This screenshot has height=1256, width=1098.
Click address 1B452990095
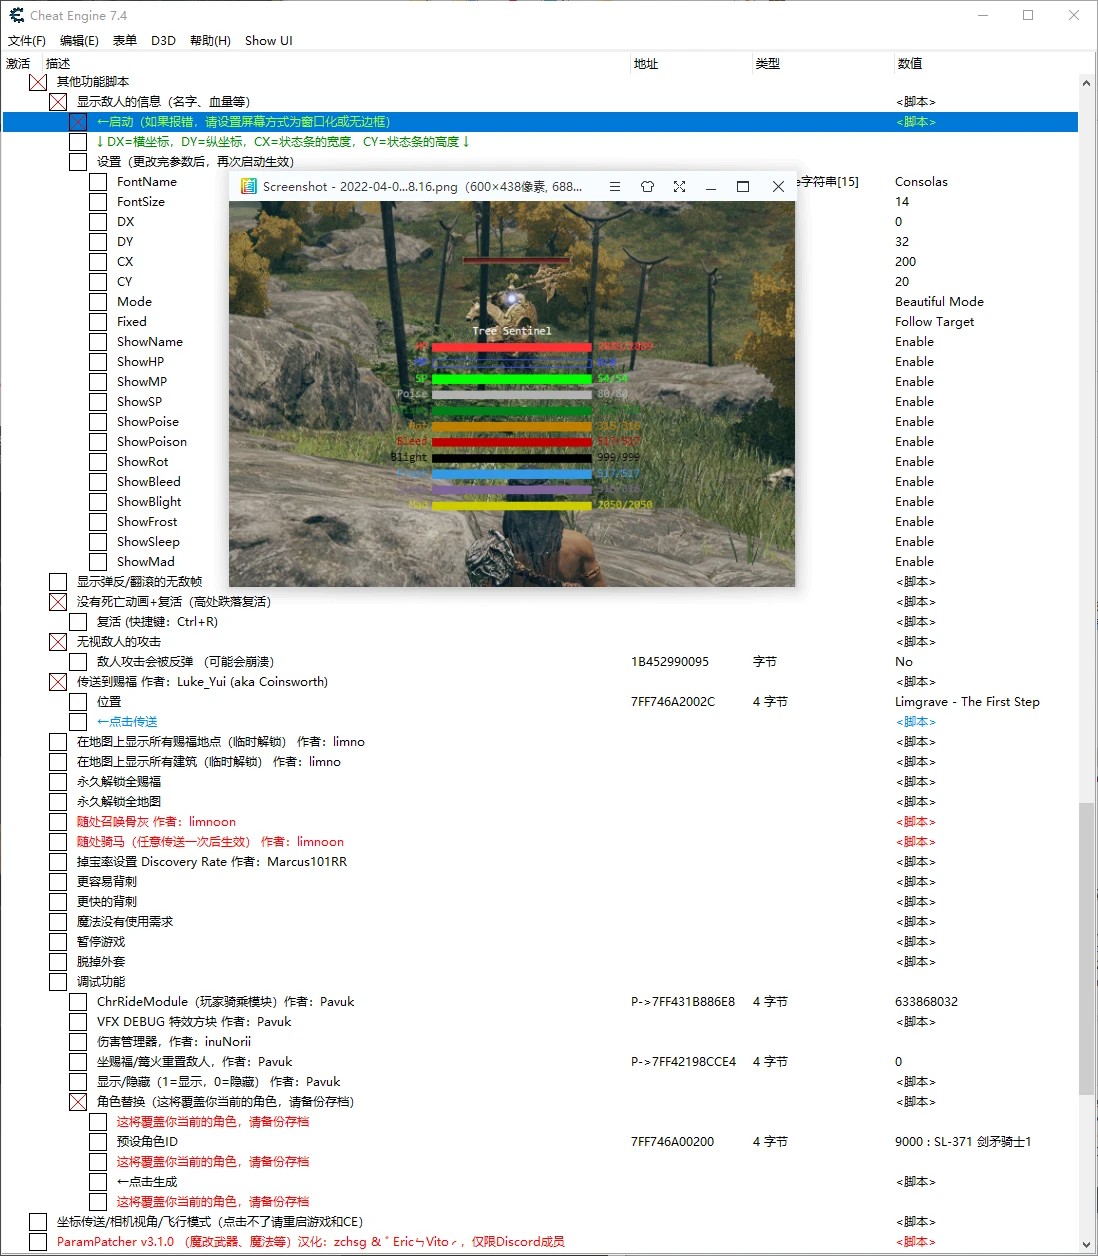[x=670, y=662]
